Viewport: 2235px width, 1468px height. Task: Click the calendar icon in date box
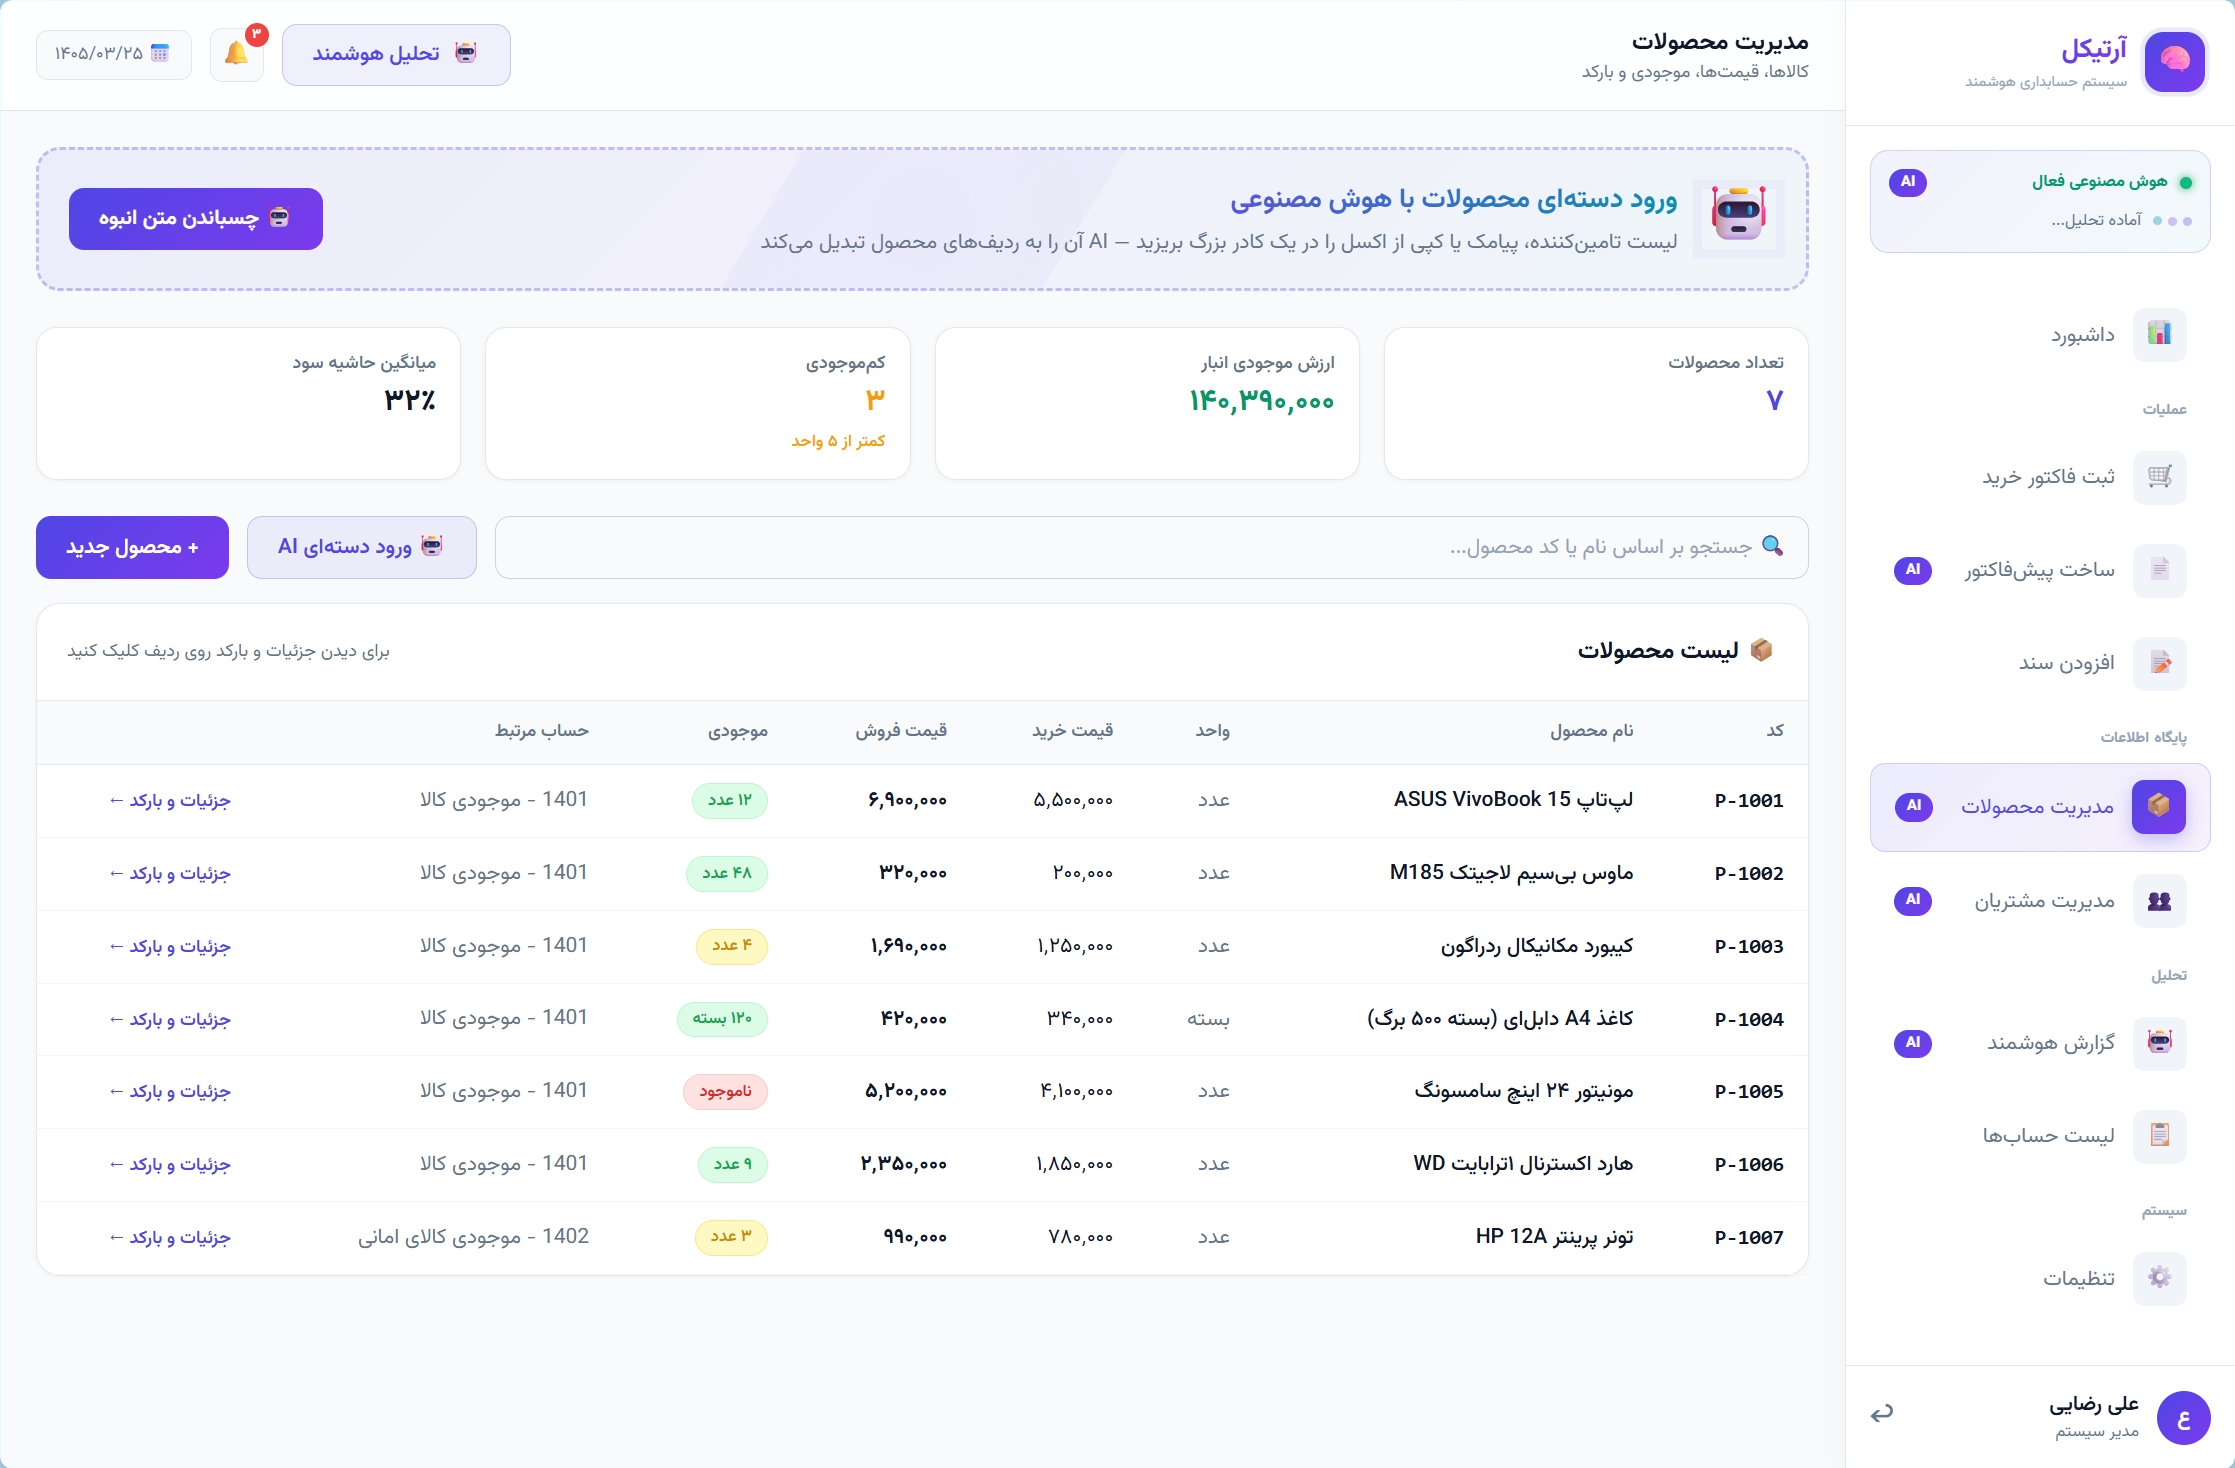click(160, 53)
